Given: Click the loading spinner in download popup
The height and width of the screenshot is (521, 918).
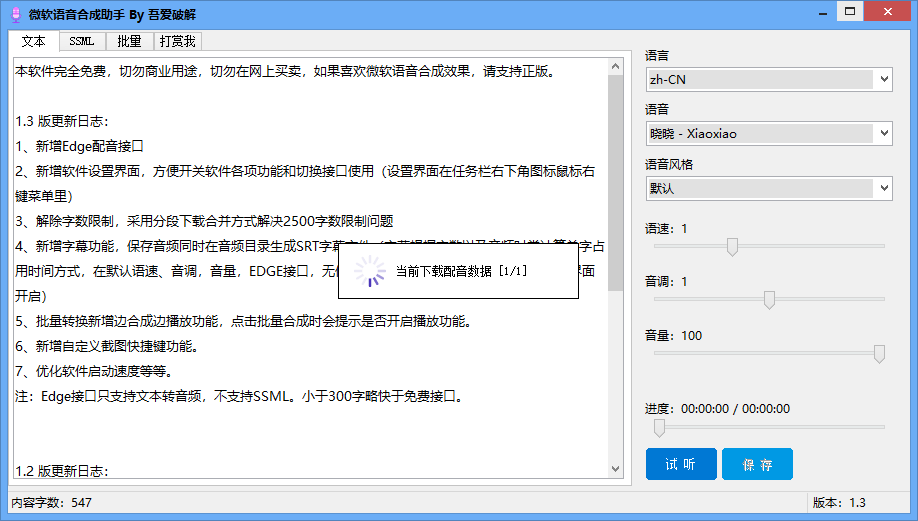Looking at the screenshot, I should tap(370, 271).
